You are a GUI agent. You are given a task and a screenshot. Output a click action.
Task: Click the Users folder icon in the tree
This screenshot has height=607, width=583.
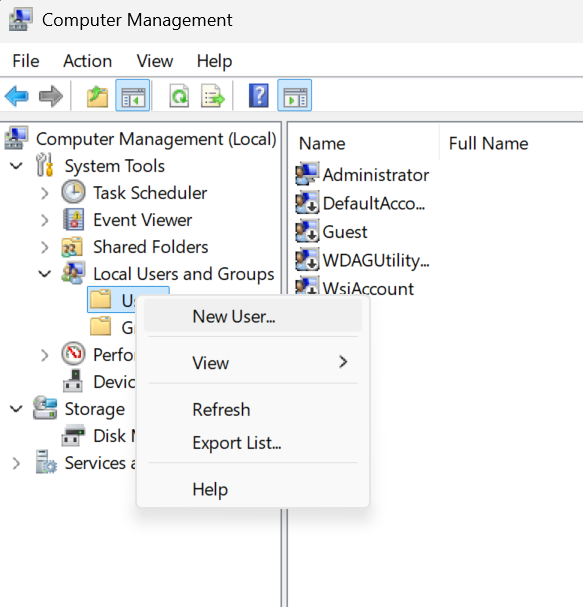point(100,300)
